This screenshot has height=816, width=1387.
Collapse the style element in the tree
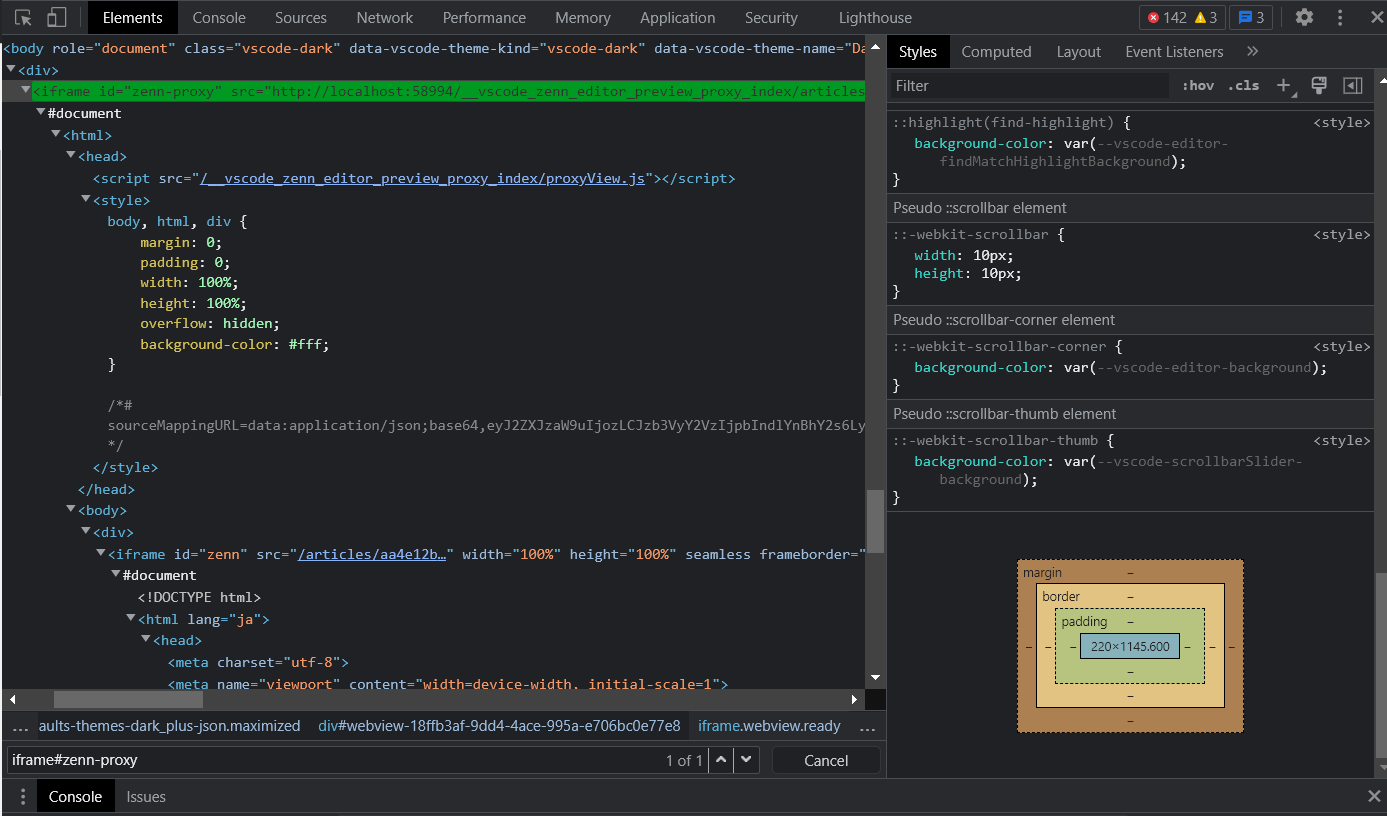click(x=85, y=199)
